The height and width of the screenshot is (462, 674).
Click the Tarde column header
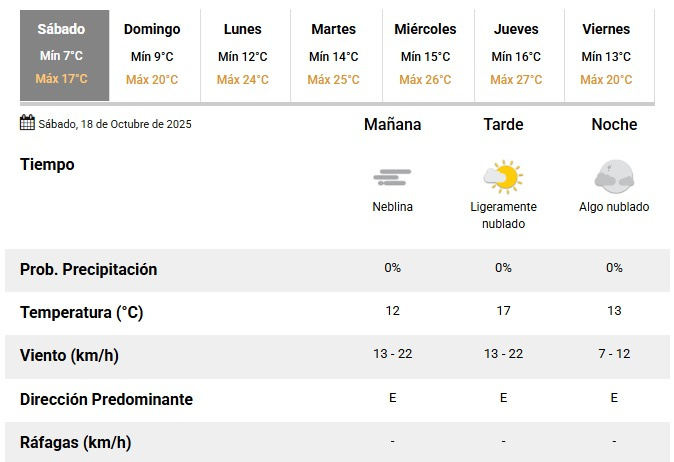coord(503,125)
